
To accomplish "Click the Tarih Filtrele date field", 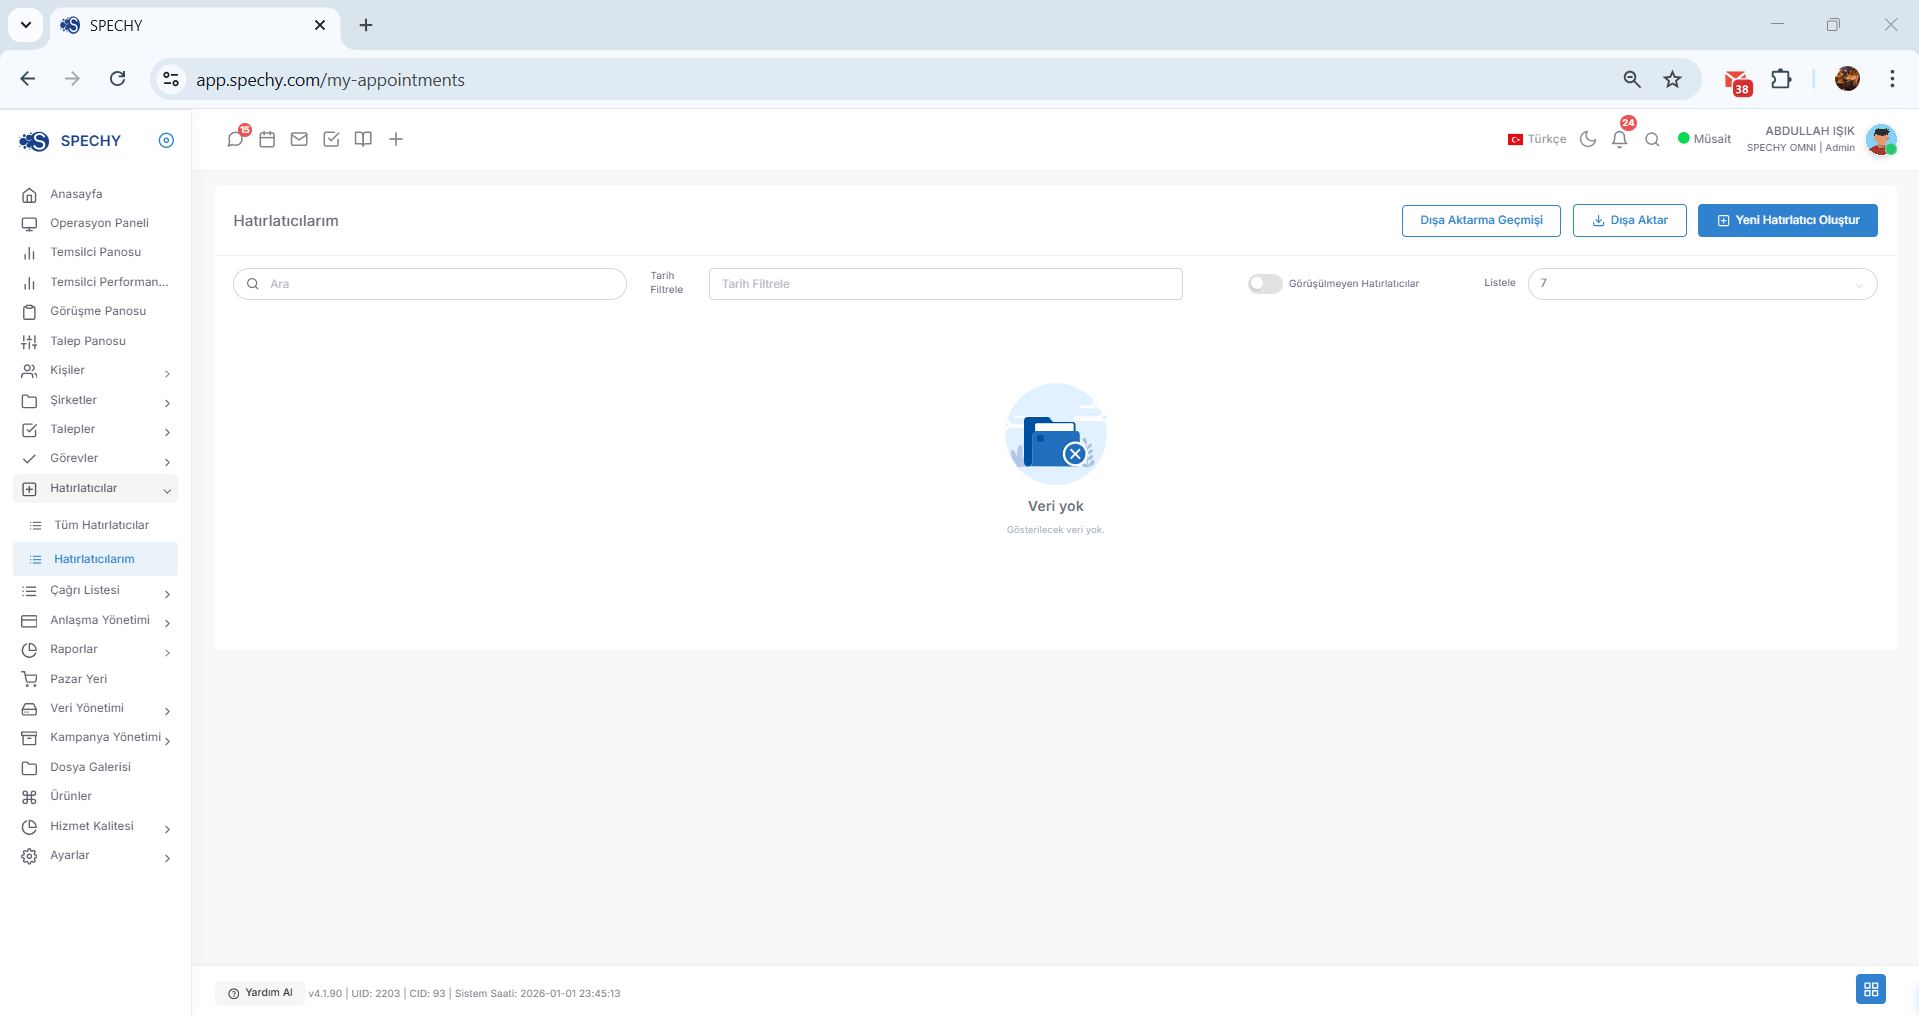I will [945, 284].
